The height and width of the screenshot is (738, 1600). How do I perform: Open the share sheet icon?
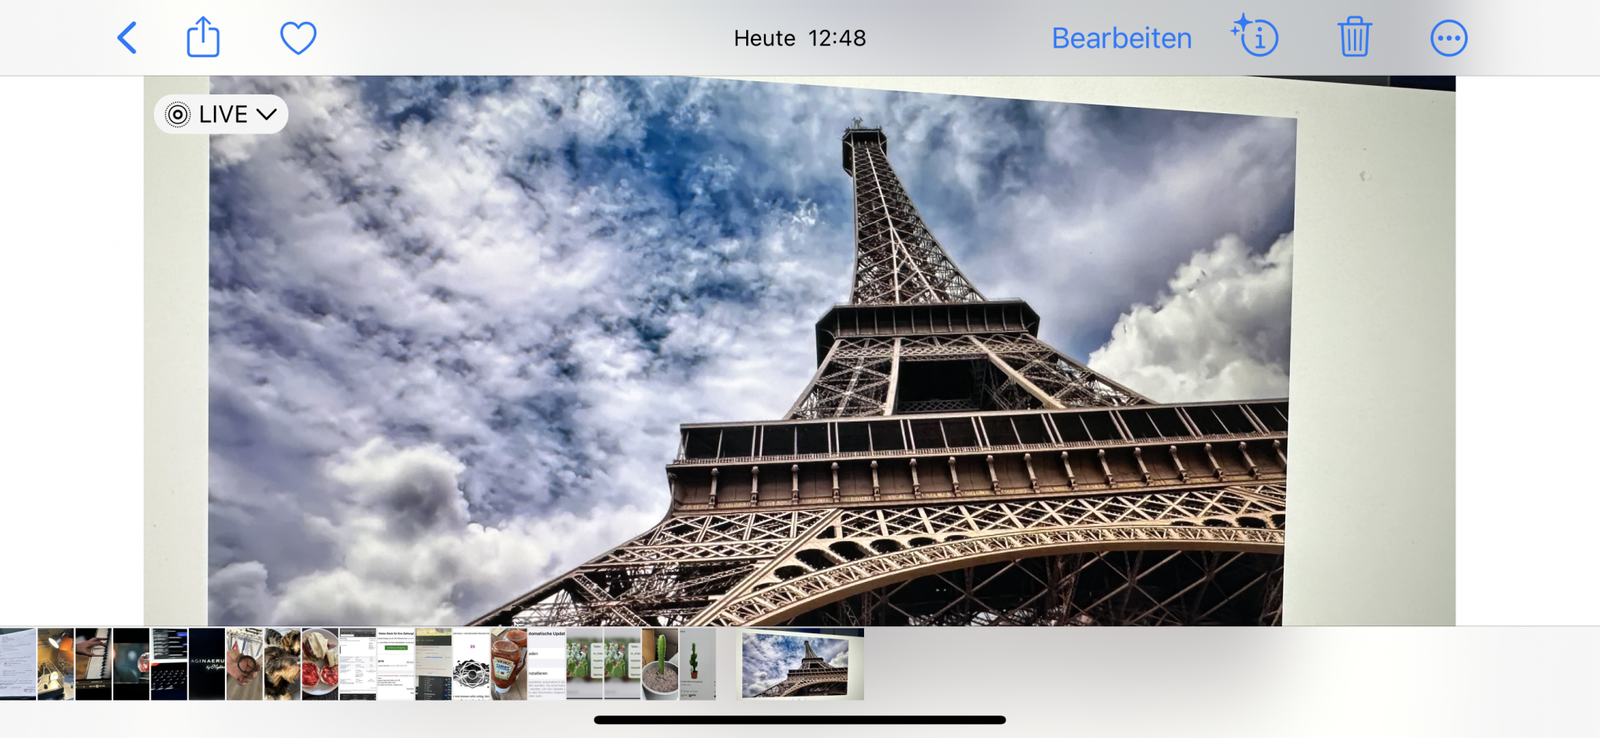tap(203, 37)
